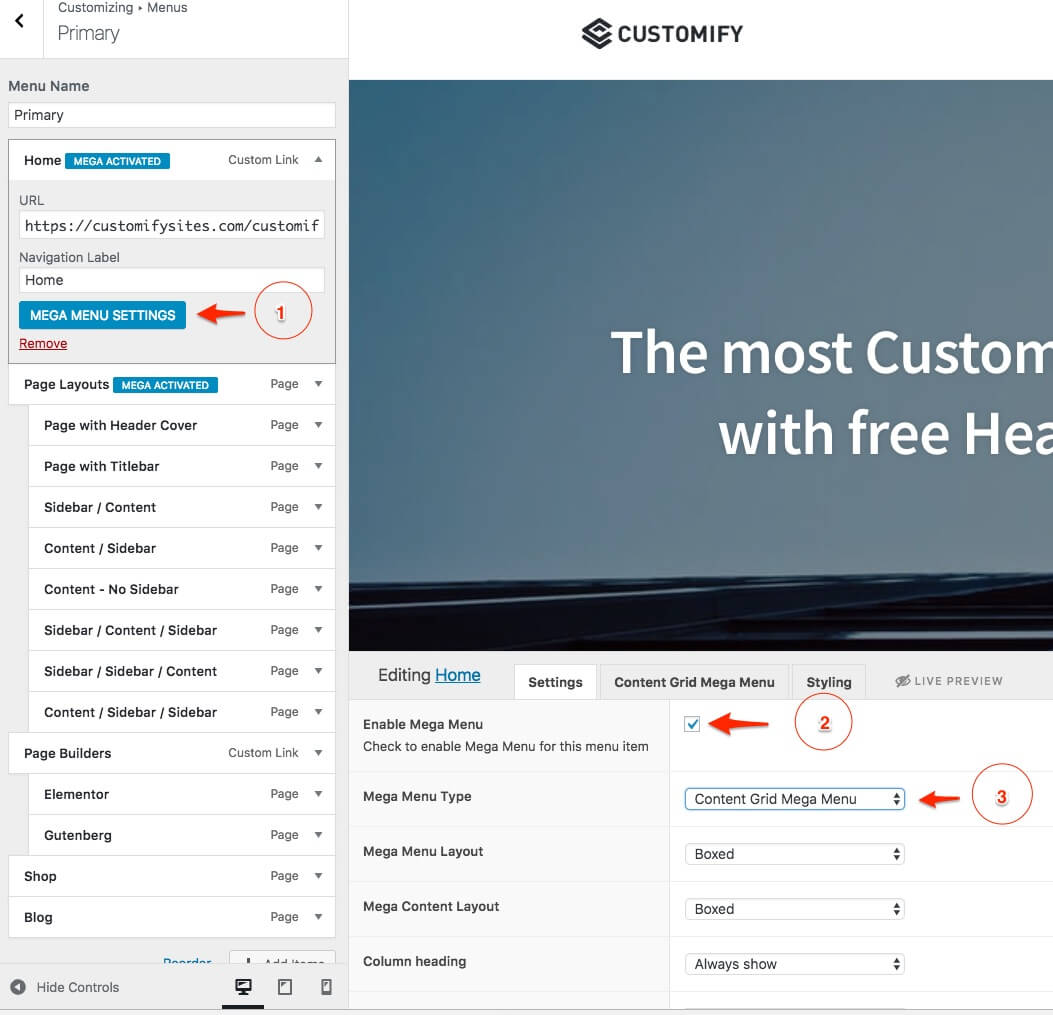Expand the Elementor menu item
This screenshot has height=1015, width=1053.
(x=318, y=794)
